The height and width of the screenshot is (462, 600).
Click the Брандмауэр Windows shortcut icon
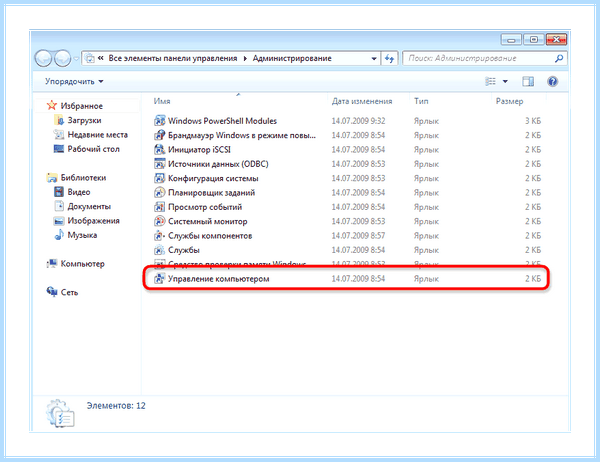pos(159,135)
